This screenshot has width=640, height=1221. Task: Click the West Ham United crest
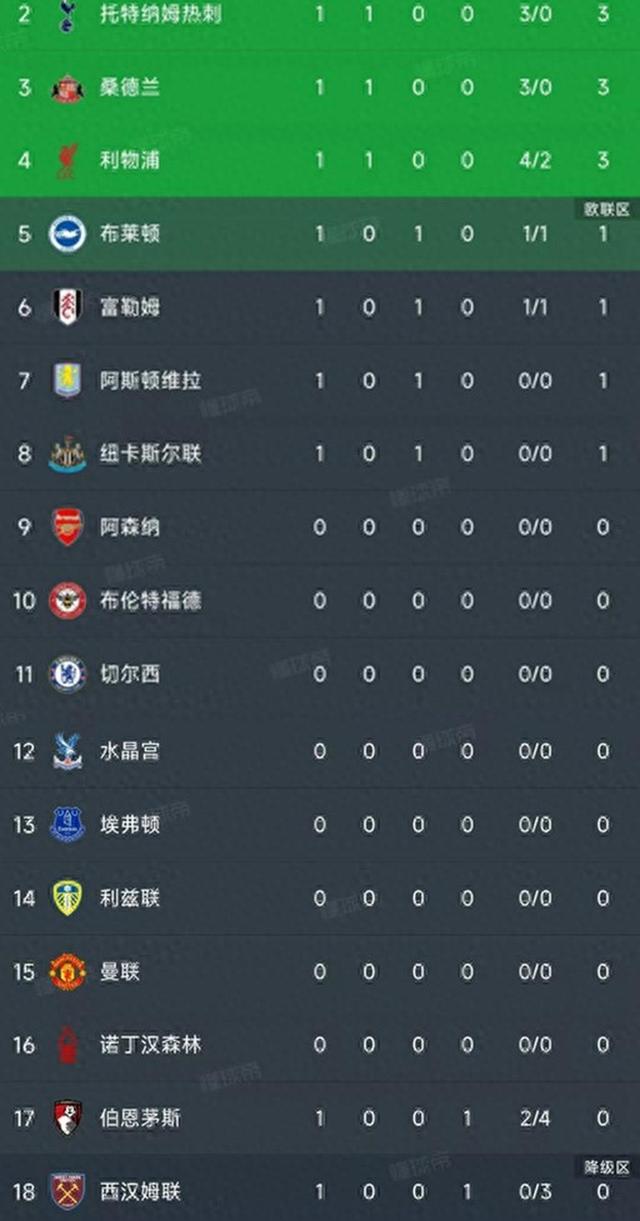pyautogui.click(x=68, y=1191)
